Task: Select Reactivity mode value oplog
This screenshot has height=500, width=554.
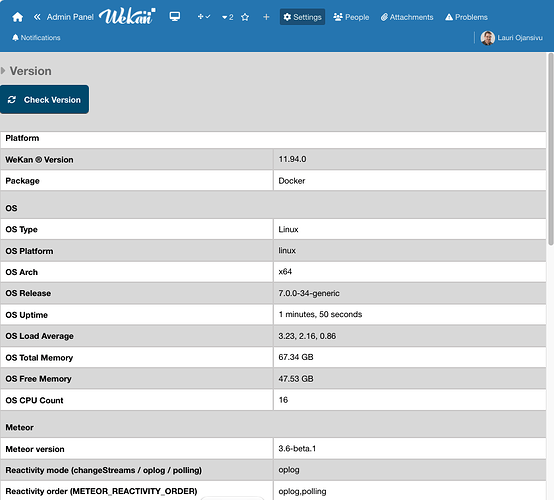Action: pyautogui.click(x=289, y=470)
